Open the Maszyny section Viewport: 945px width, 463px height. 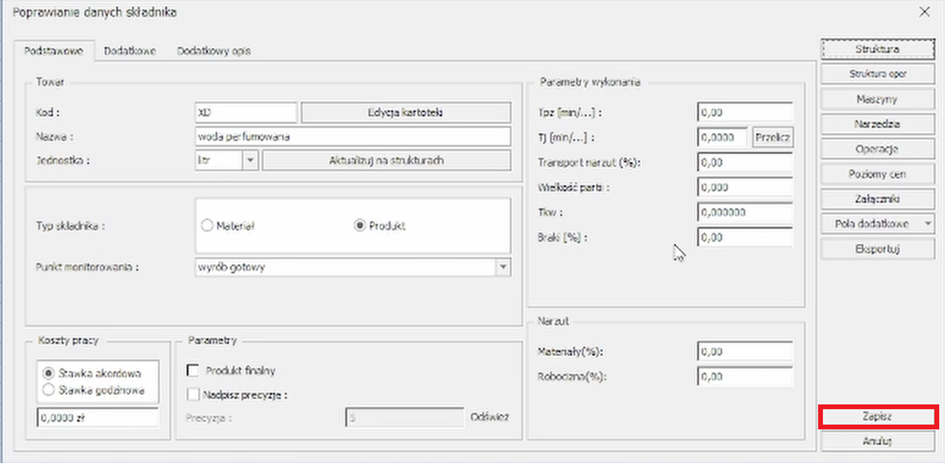877,99
